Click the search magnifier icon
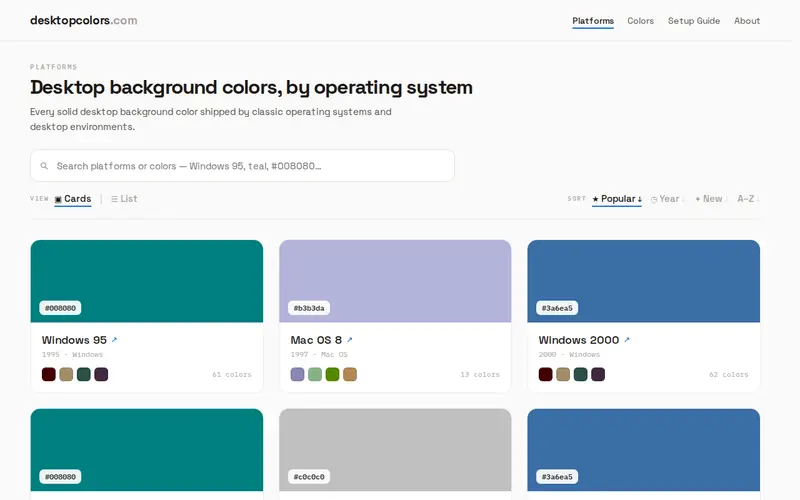Screen dimensions: 800x500 (44, 166)
